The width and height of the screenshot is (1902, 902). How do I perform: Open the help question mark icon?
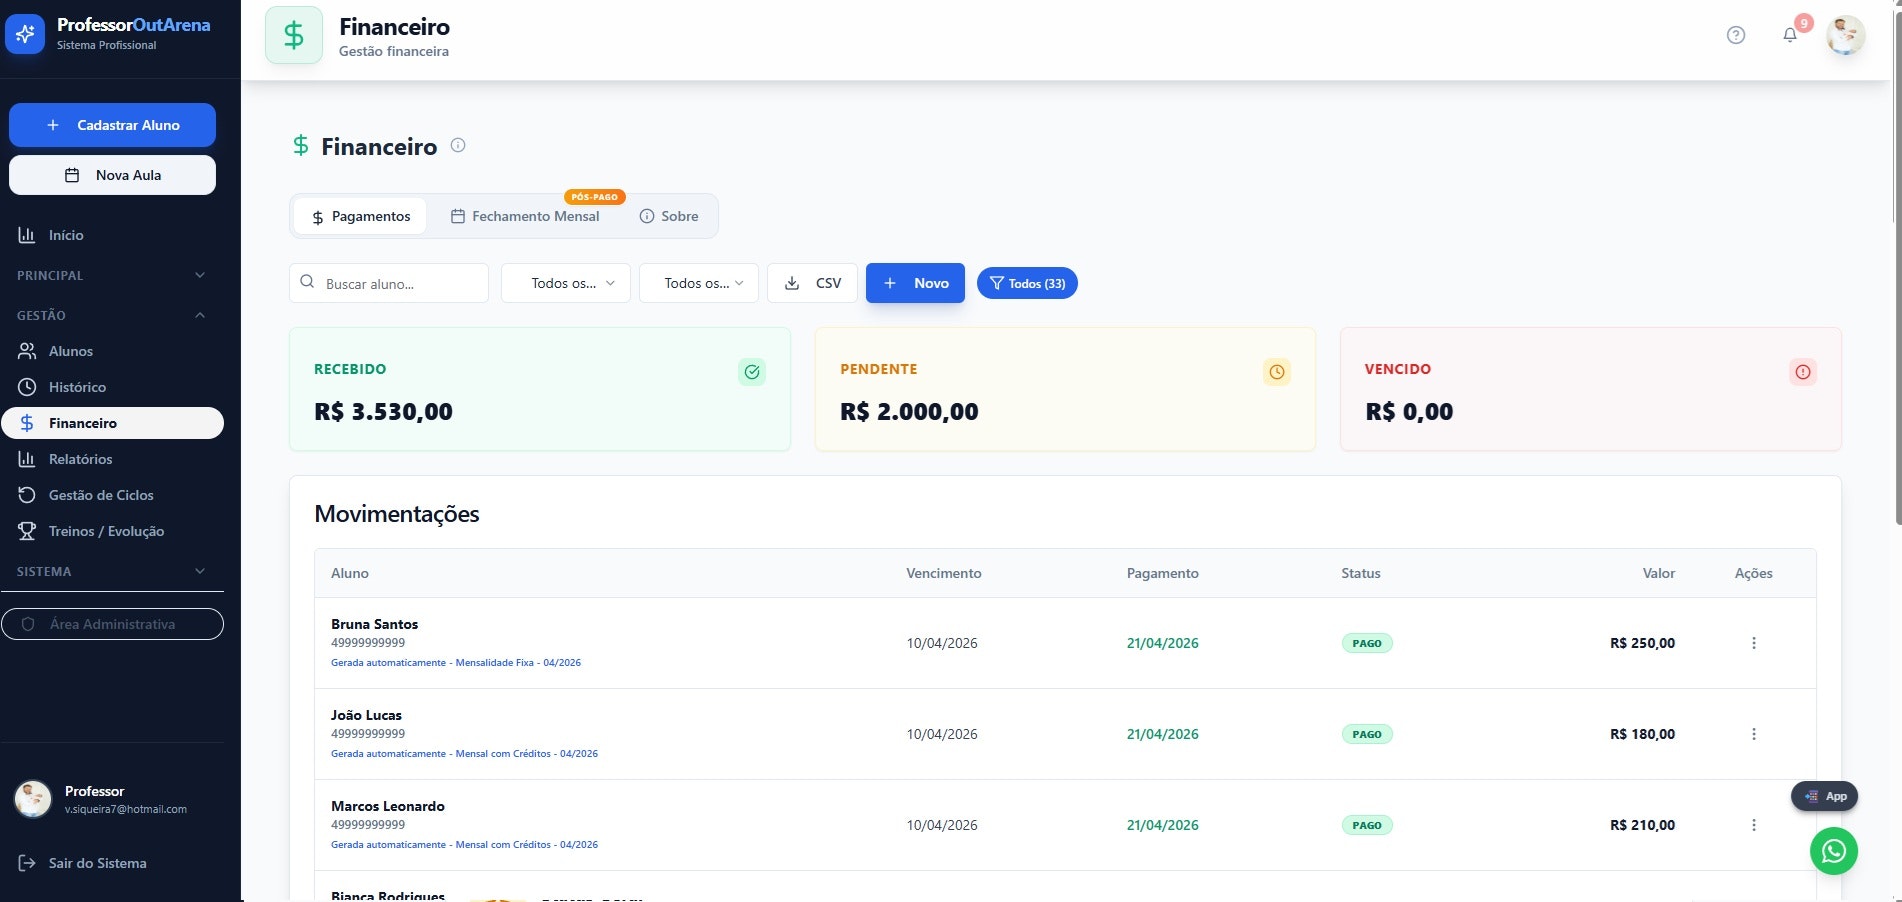[1736, 35]
